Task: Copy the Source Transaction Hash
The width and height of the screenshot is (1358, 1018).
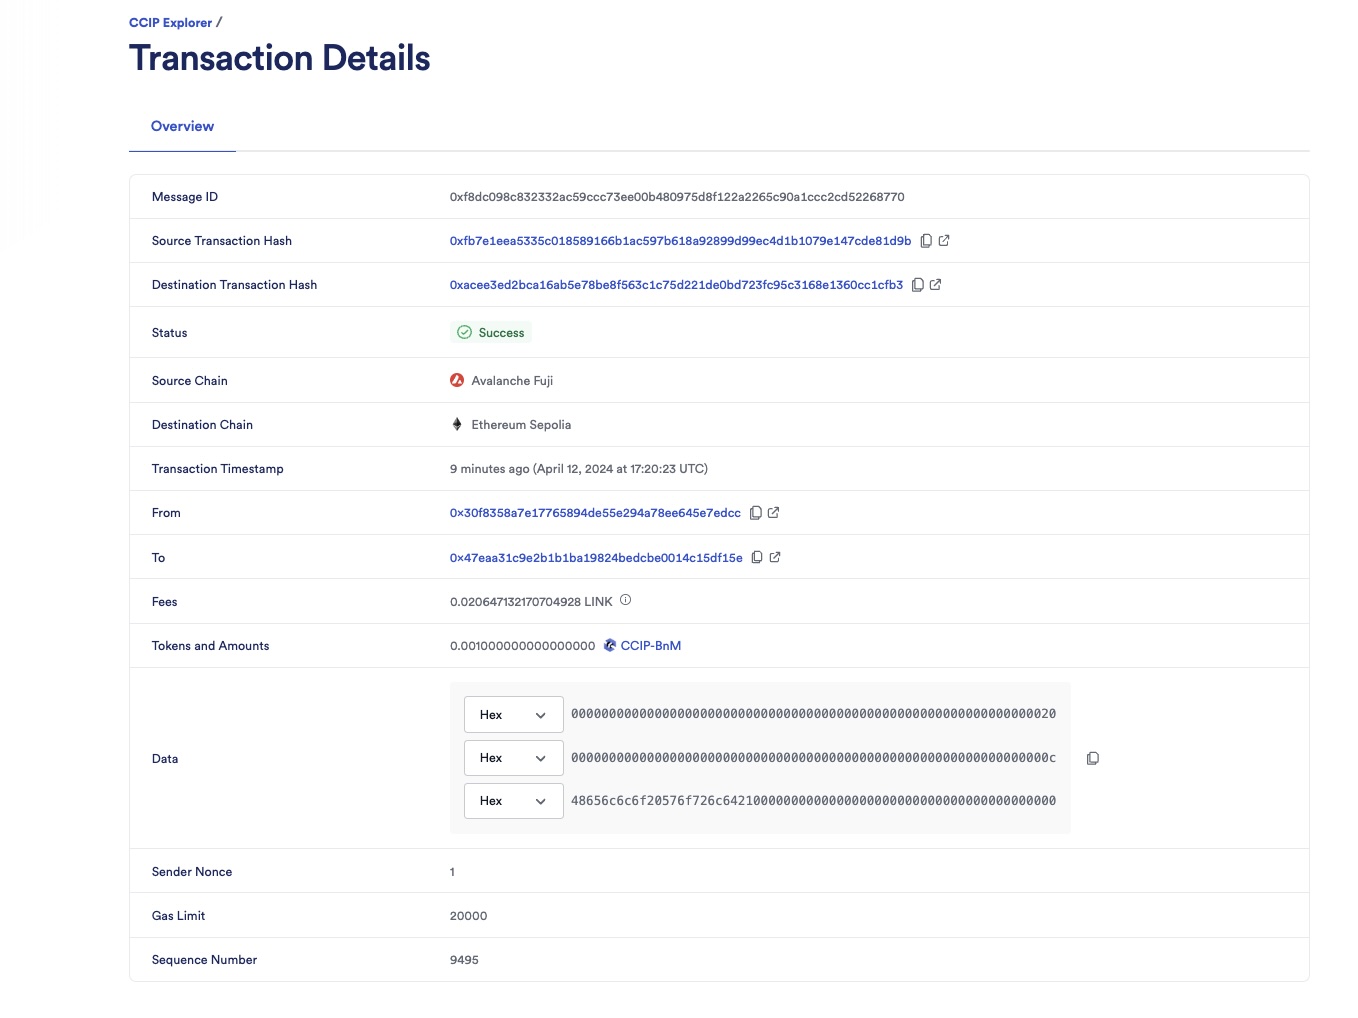Action: point(926,240)
